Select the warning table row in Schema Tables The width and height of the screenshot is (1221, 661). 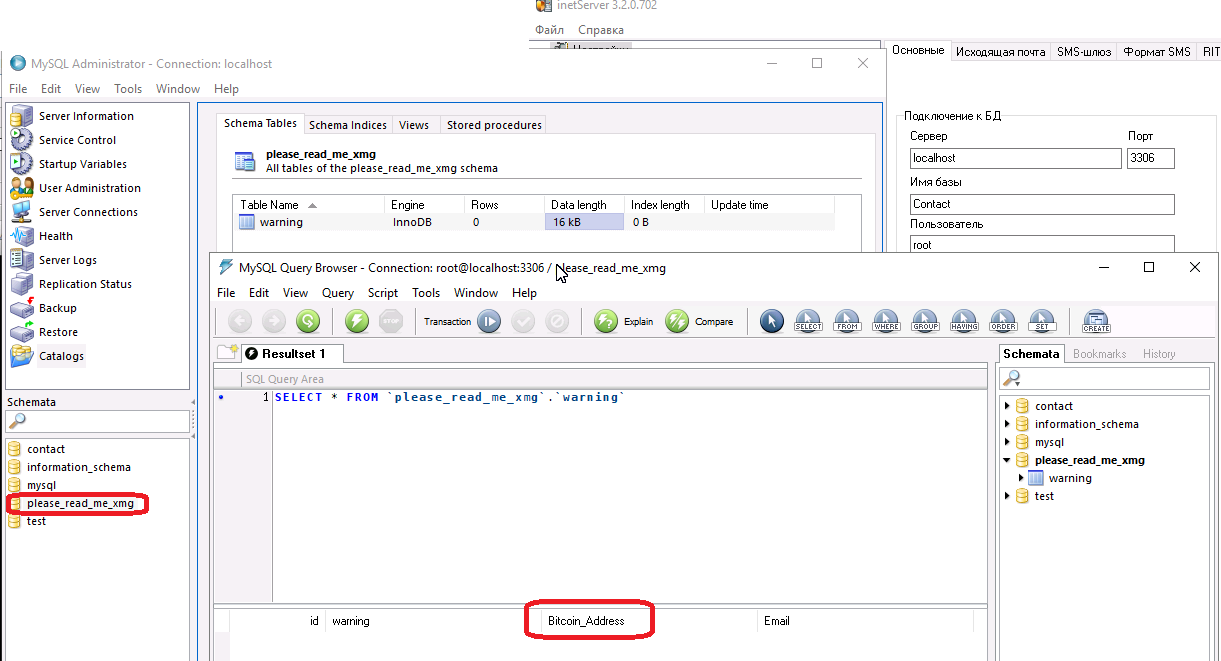click(535, 222)
